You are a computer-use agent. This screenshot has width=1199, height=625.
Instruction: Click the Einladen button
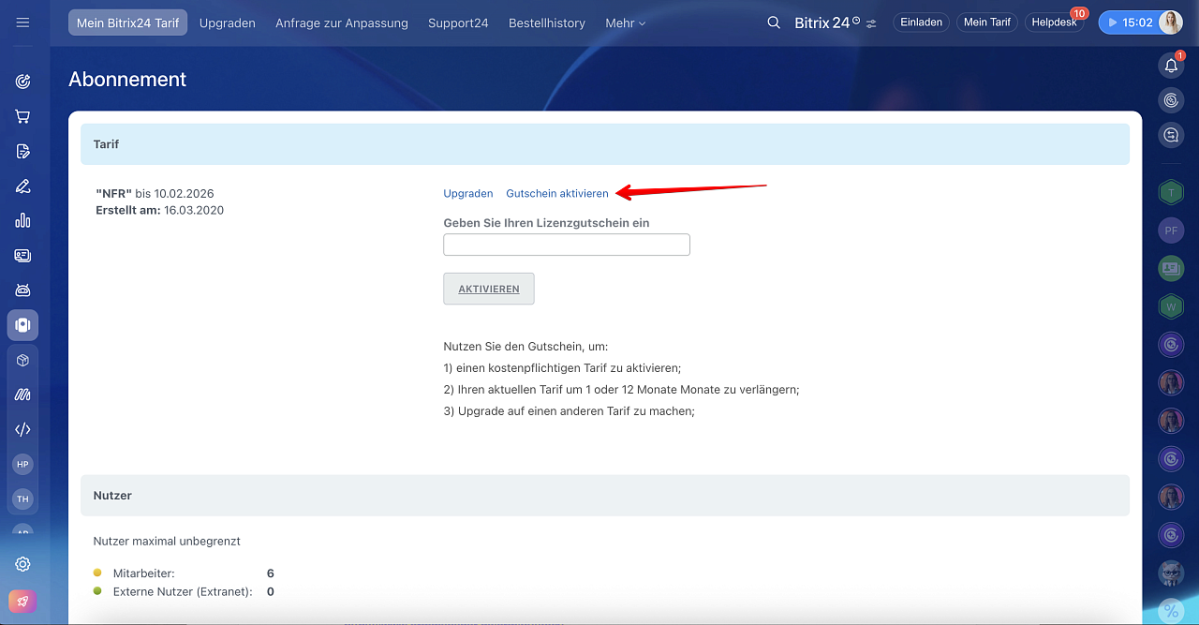(x=920, y=21)
